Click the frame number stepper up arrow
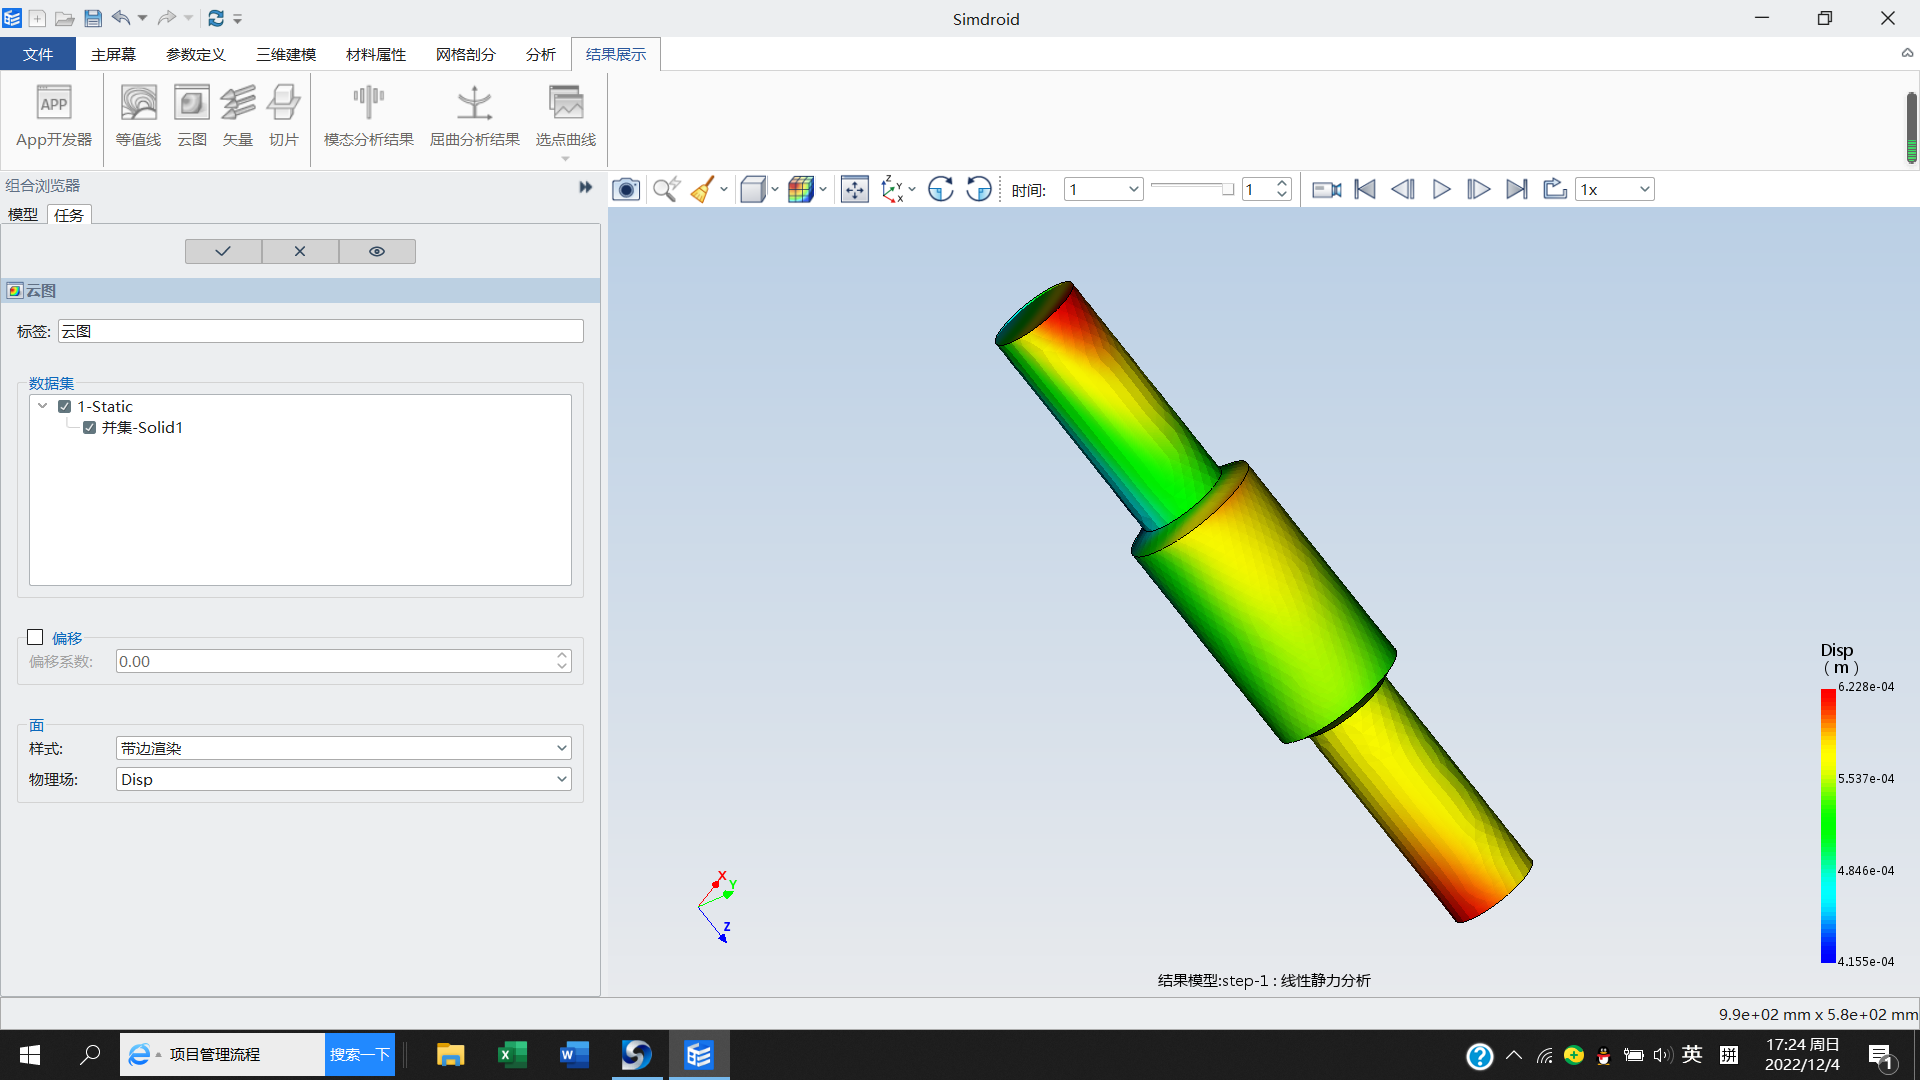 click(1282, 183)
